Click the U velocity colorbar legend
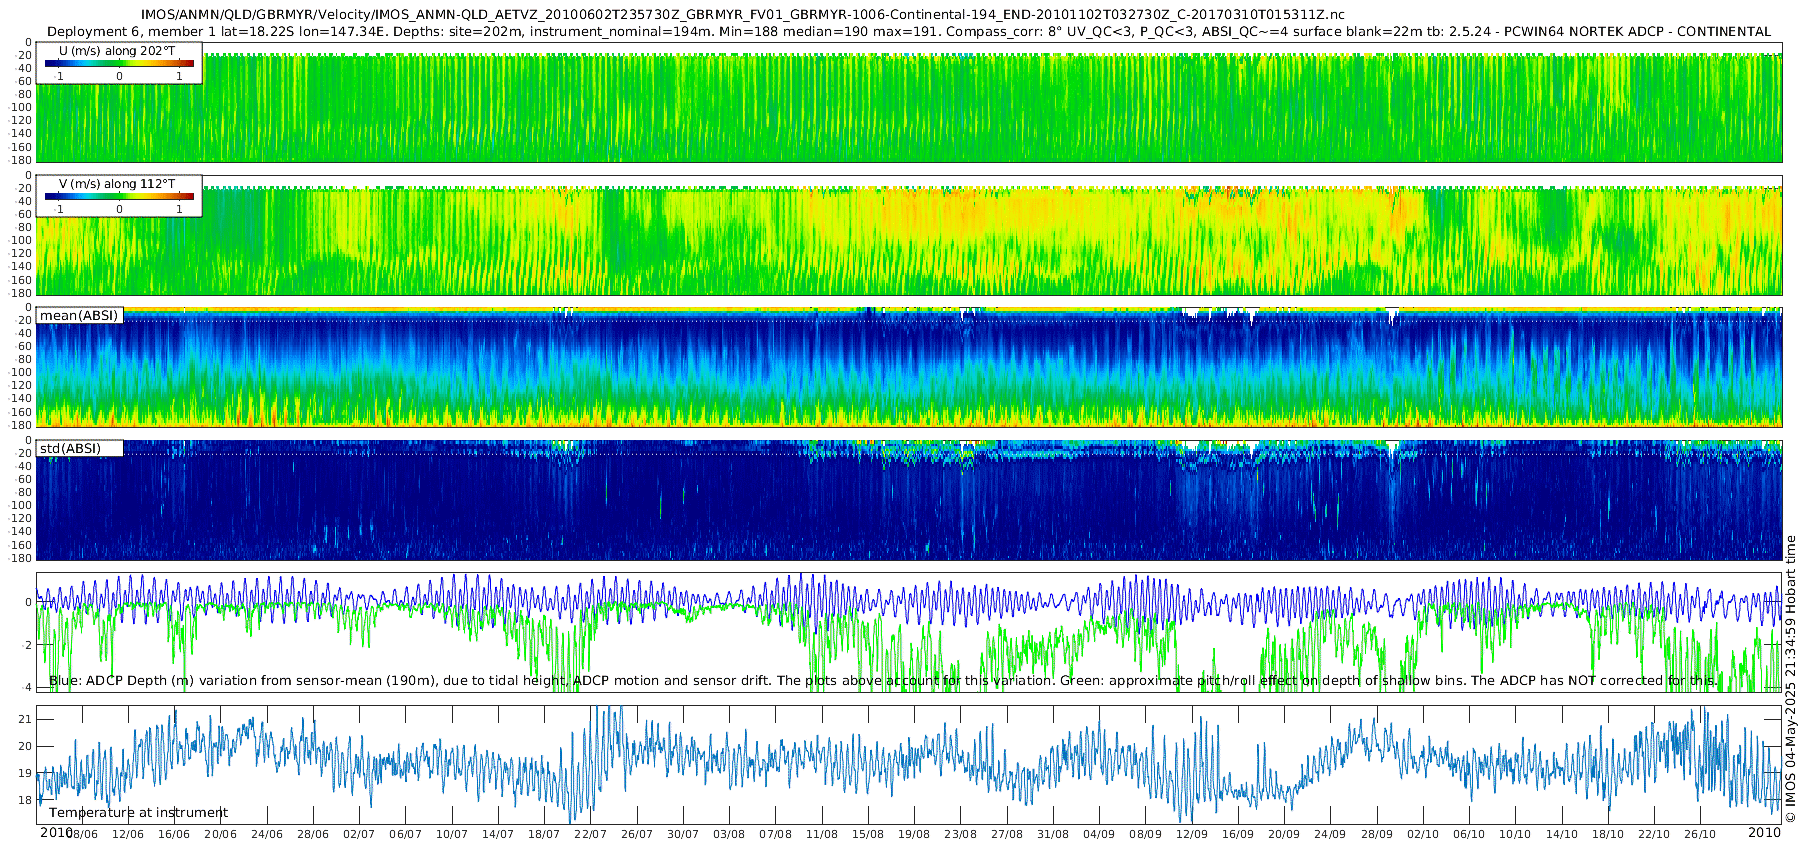The width and height of the screenshot is (1800, 850). tap(119, 64)
